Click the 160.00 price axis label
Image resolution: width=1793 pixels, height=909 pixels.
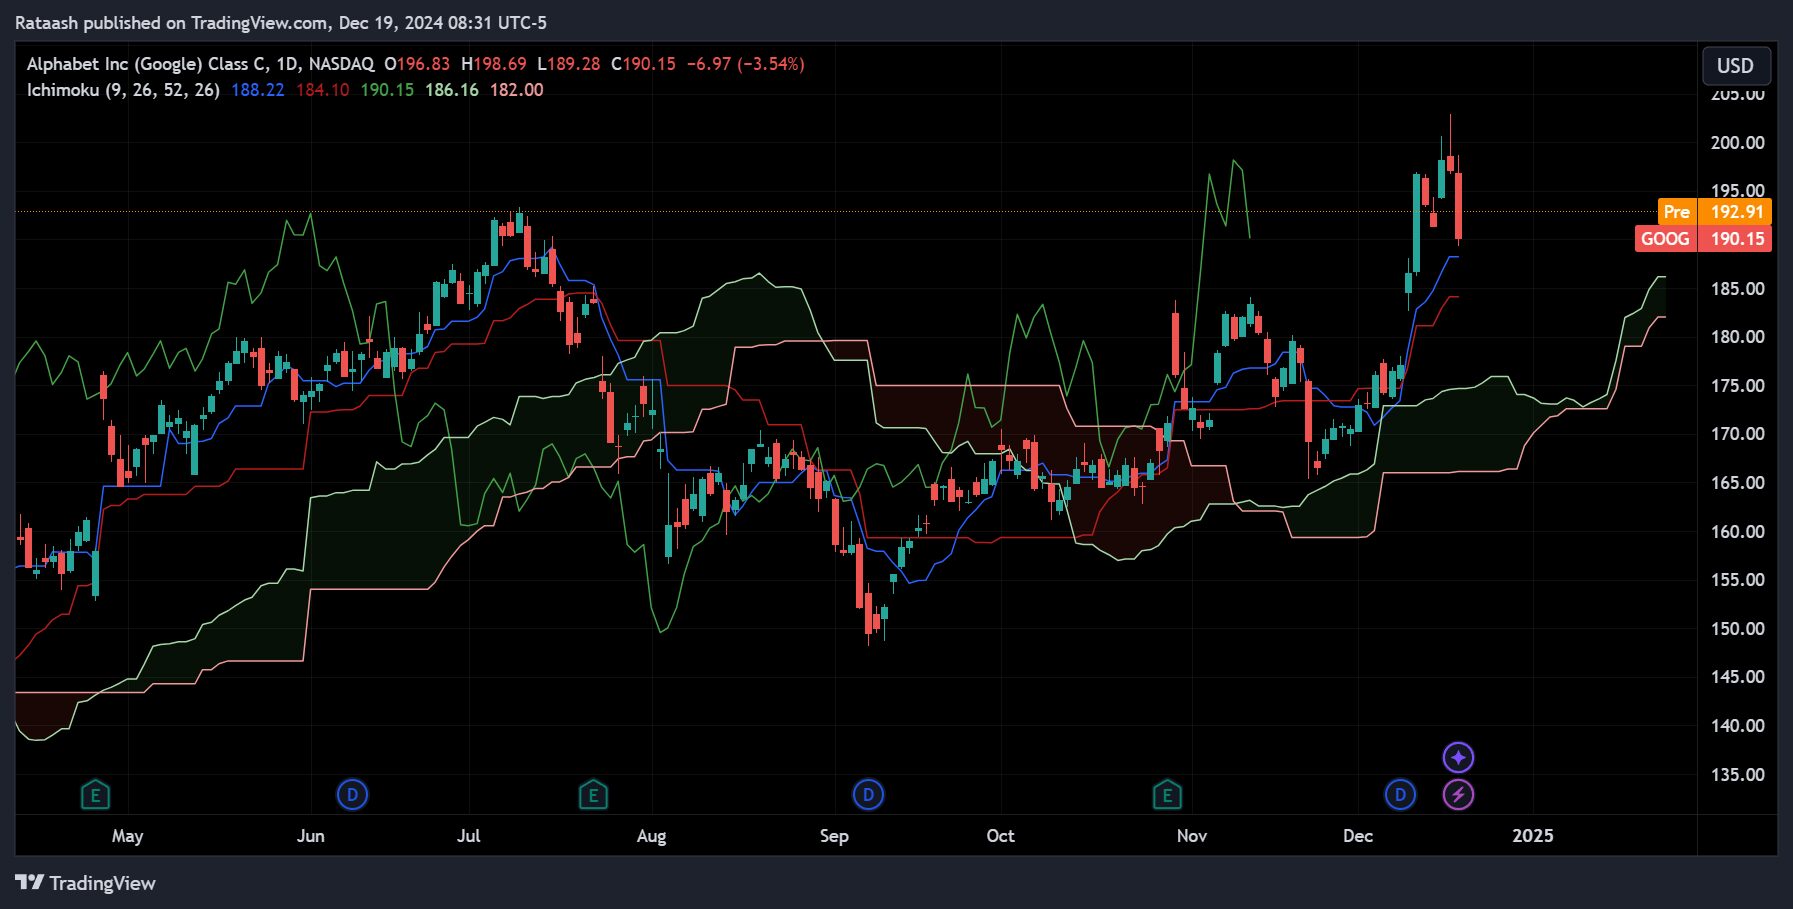tap(1738, 532)
